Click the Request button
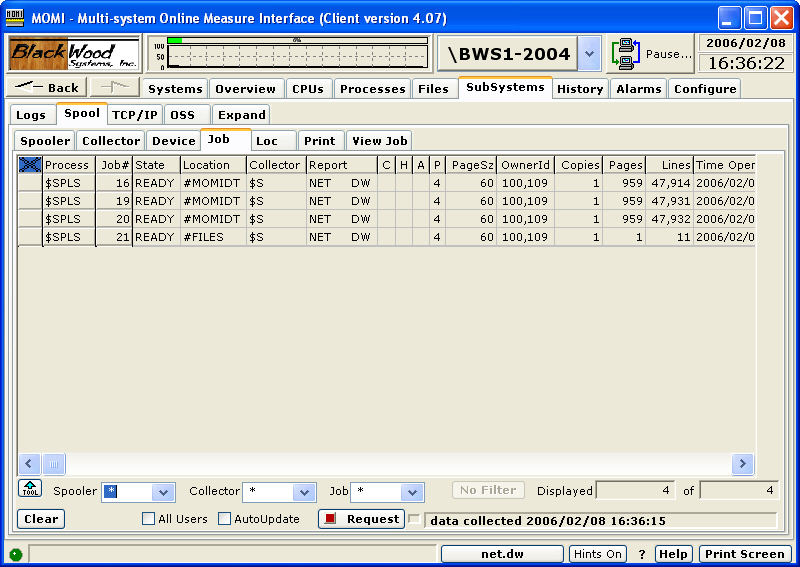Image resolution: width=800 pixels, height=567 pixels. tap(362, 519)
